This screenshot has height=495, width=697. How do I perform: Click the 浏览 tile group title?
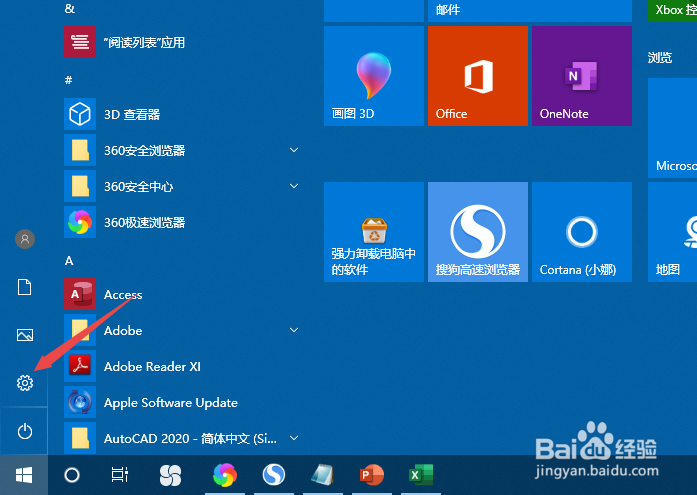[x=660, y=58]
